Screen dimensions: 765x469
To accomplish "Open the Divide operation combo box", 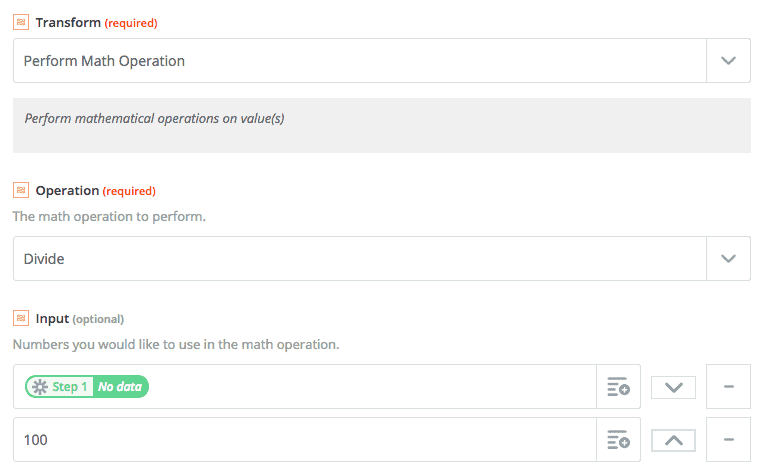I will click(360, 259).
